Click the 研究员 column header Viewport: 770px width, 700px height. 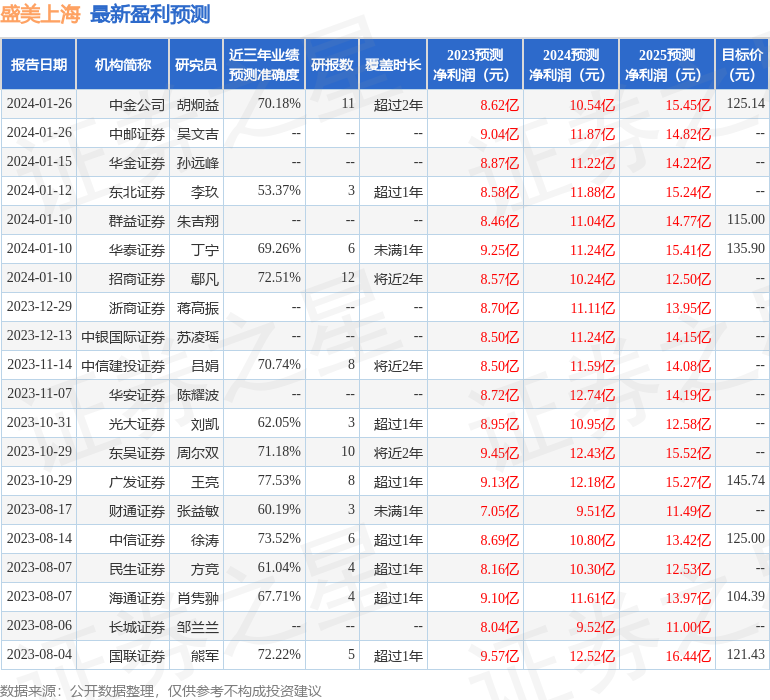pos(196,64)
